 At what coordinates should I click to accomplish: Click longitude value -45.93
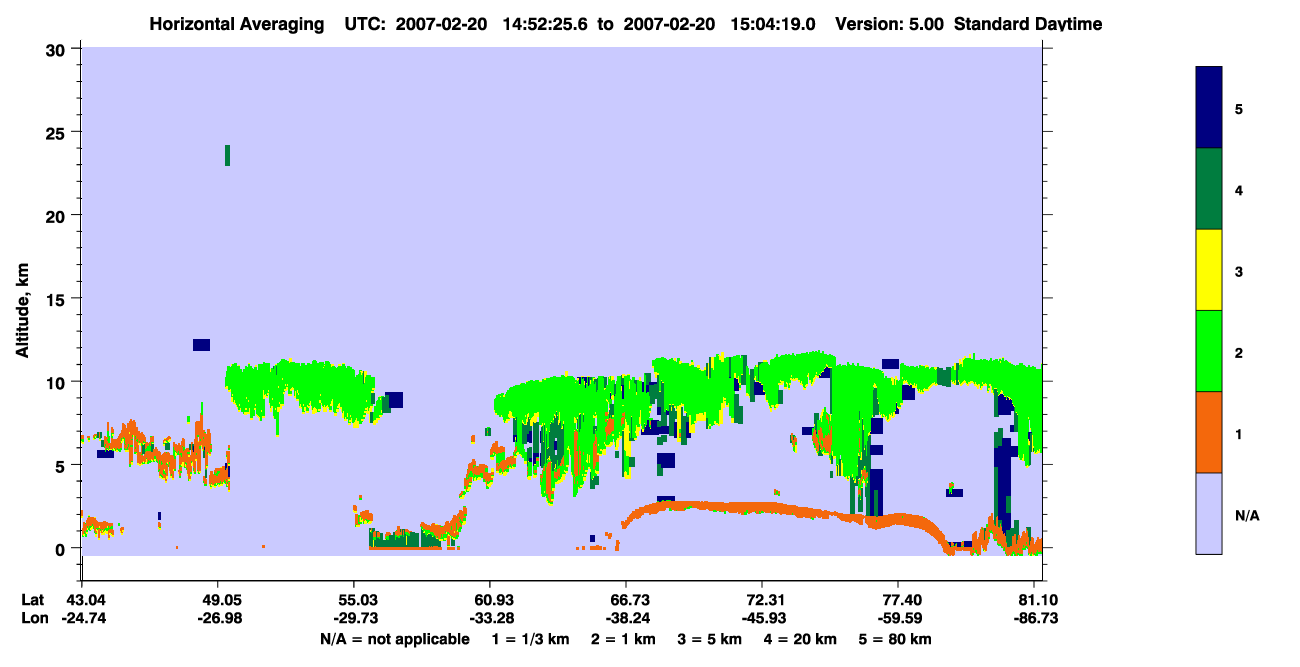tap(762, 618)
